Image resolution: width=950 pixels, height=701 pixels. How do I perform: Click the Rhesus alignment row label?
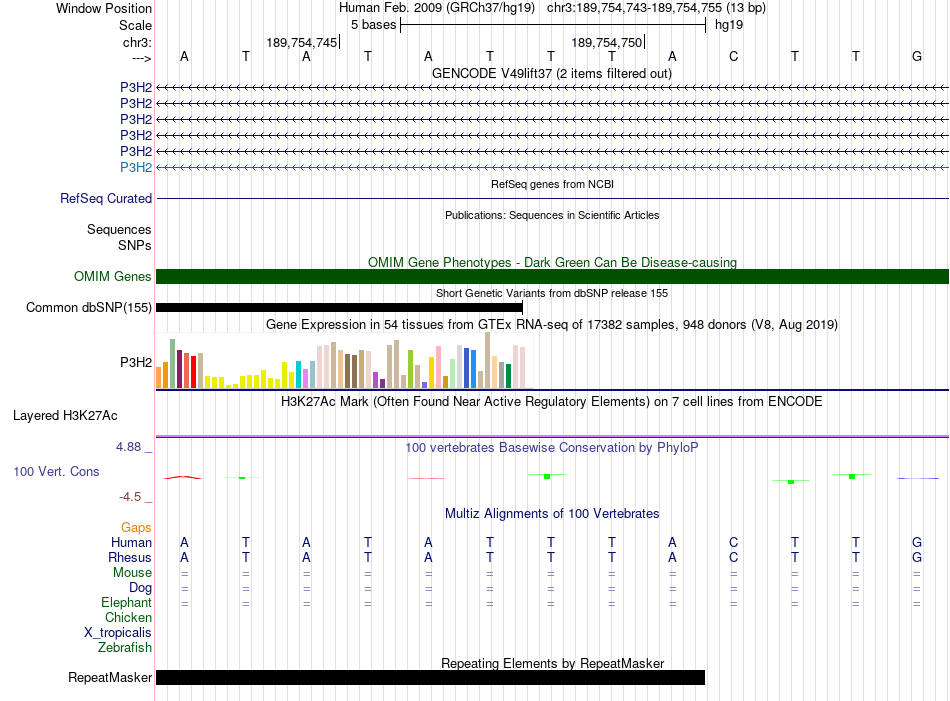pos(130,557)
